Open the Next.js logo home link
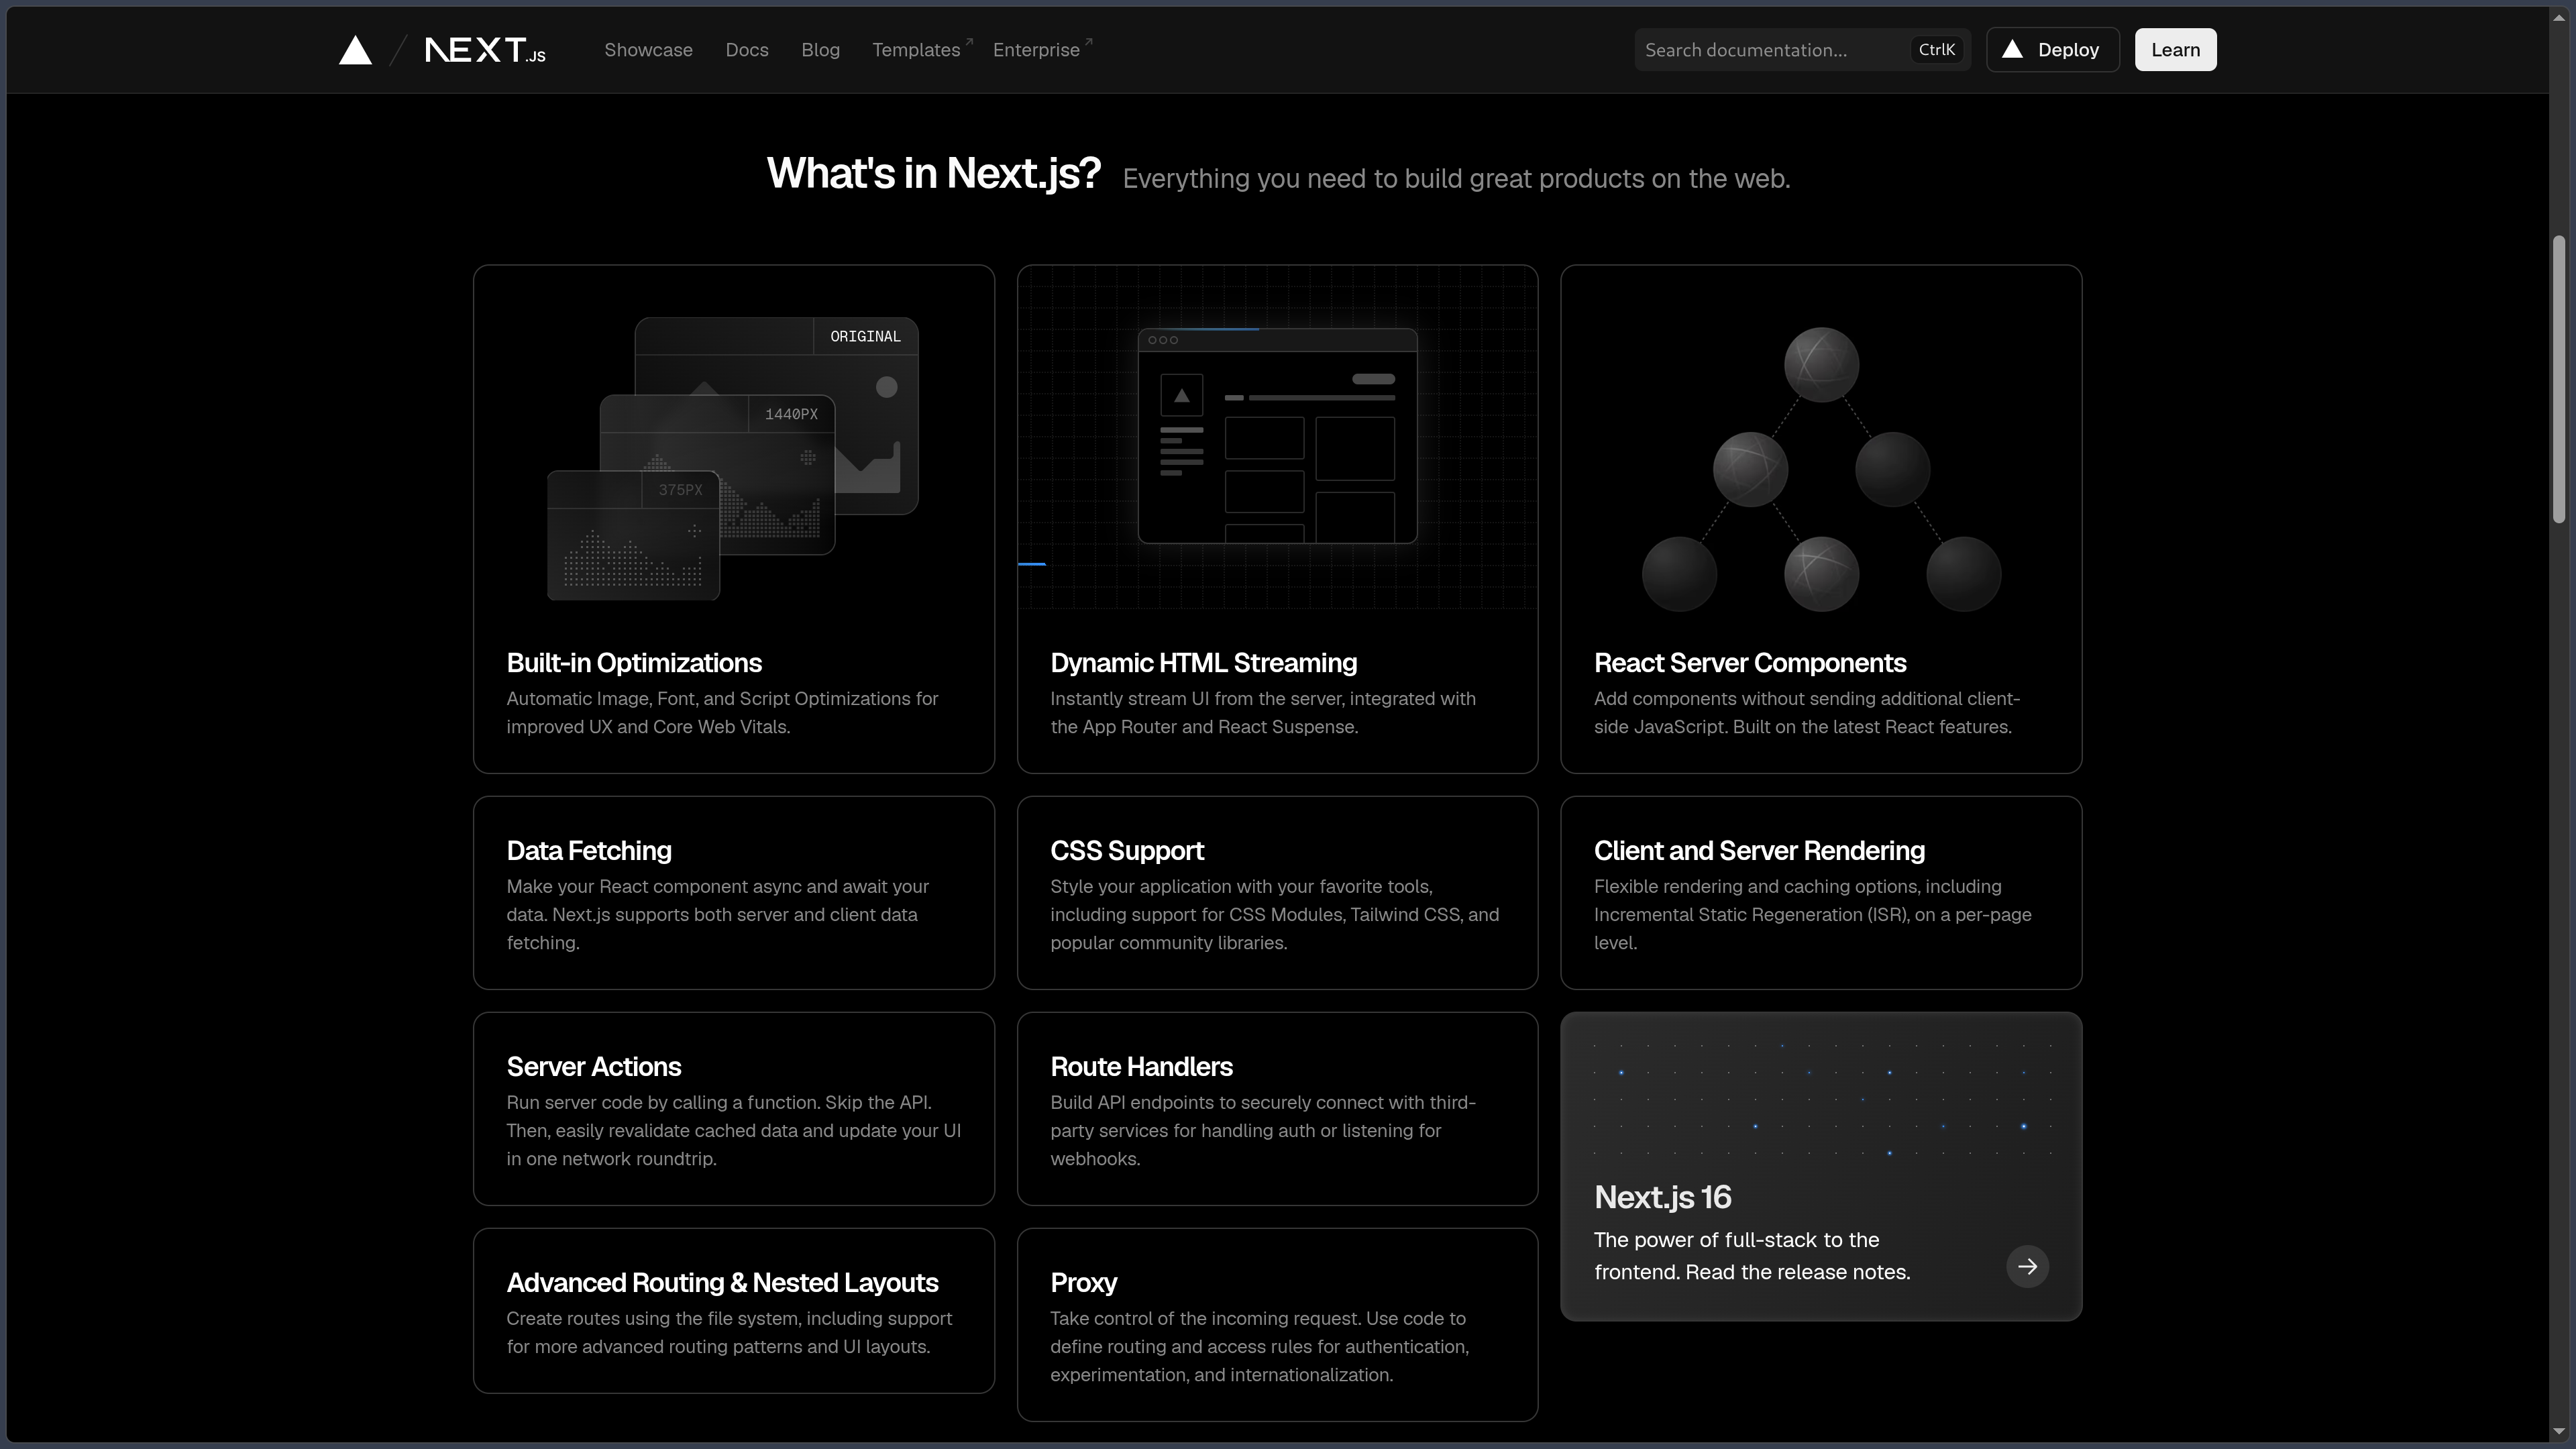Viewport: 2576px width, 1449px height. 485,50
